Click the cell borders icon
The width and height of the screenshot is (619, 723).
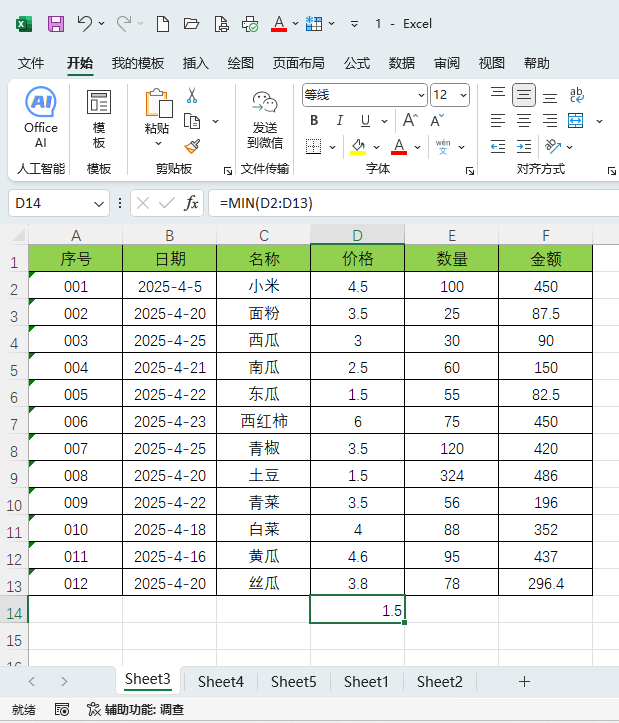pos(314,147)
